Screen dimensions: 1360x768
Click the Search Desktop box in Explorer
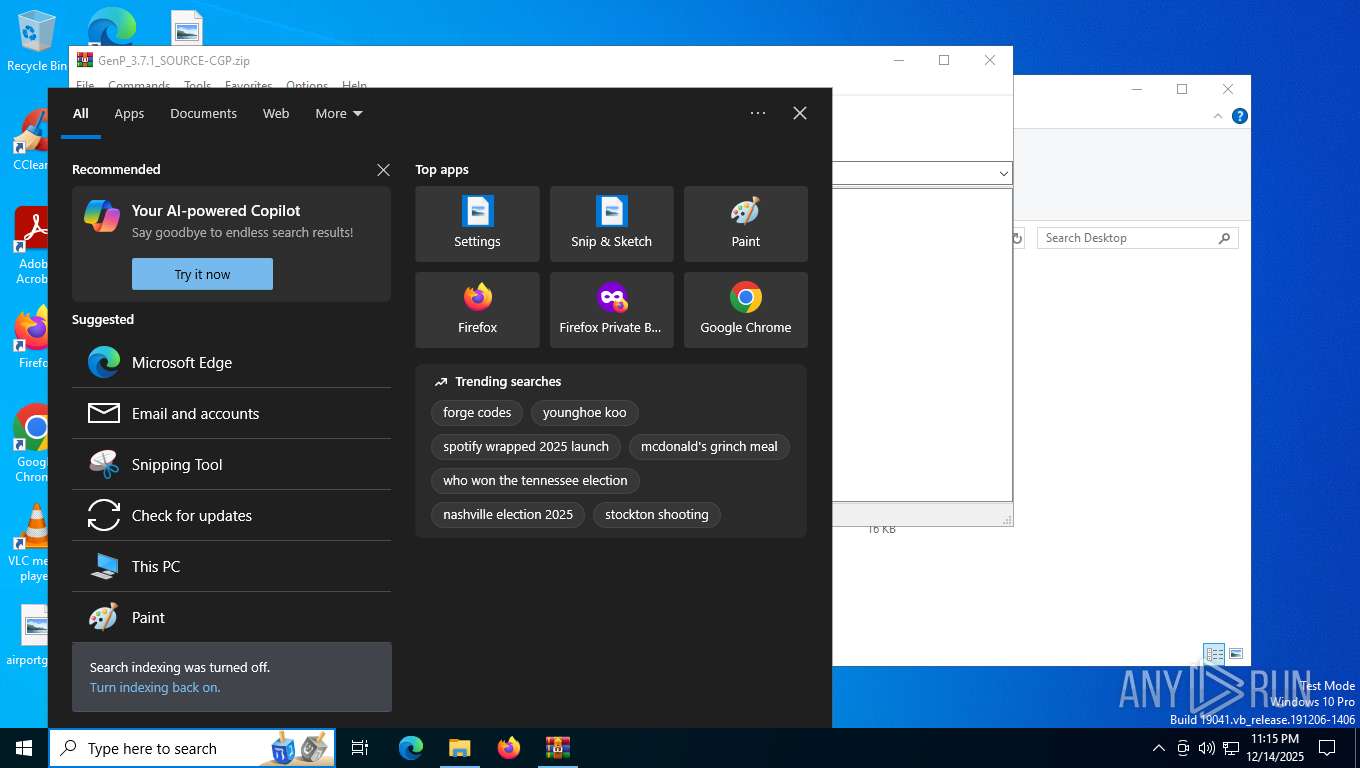[1137, 238]
